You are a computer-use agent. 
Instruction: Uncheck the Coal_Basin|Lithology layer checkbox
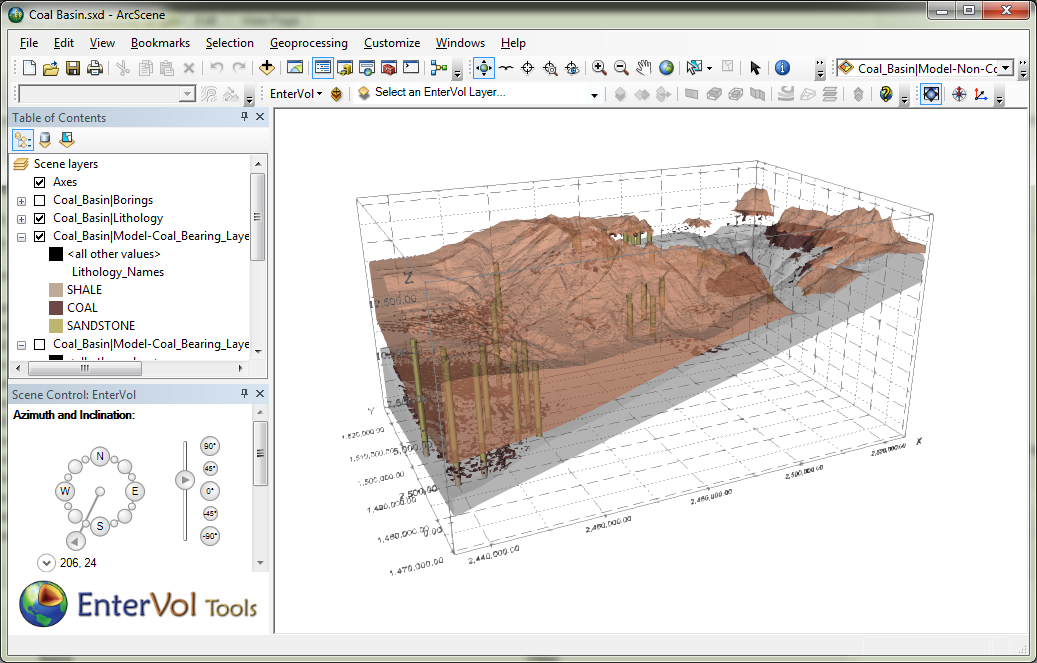coord(40,218)
